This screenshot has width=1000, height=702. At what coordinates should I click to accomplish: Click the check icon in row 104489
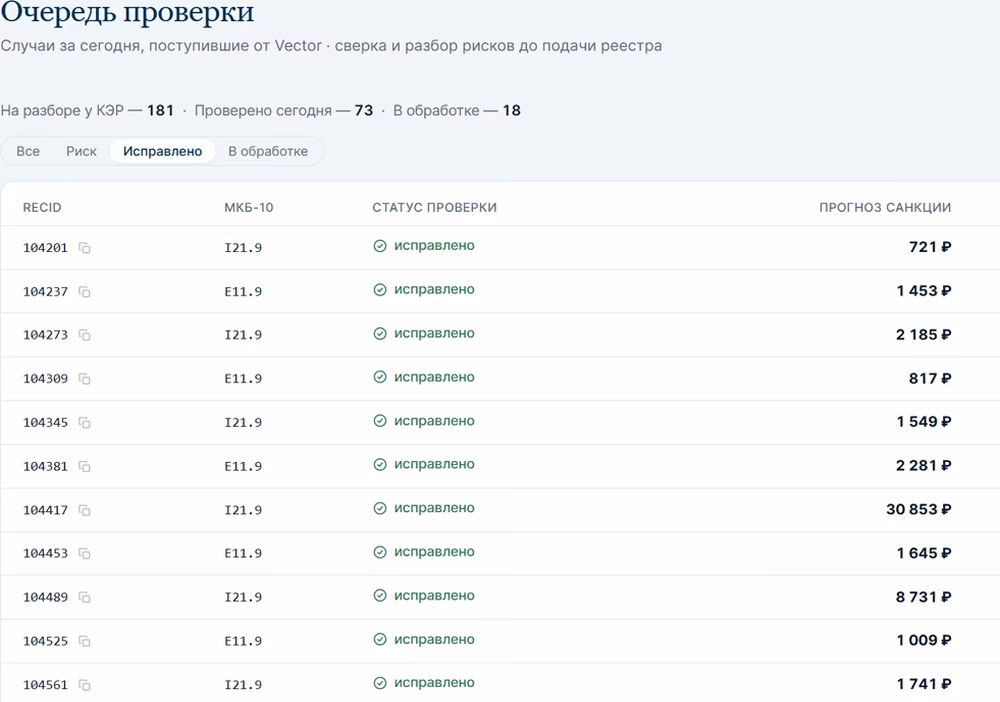tap(380, 596)
